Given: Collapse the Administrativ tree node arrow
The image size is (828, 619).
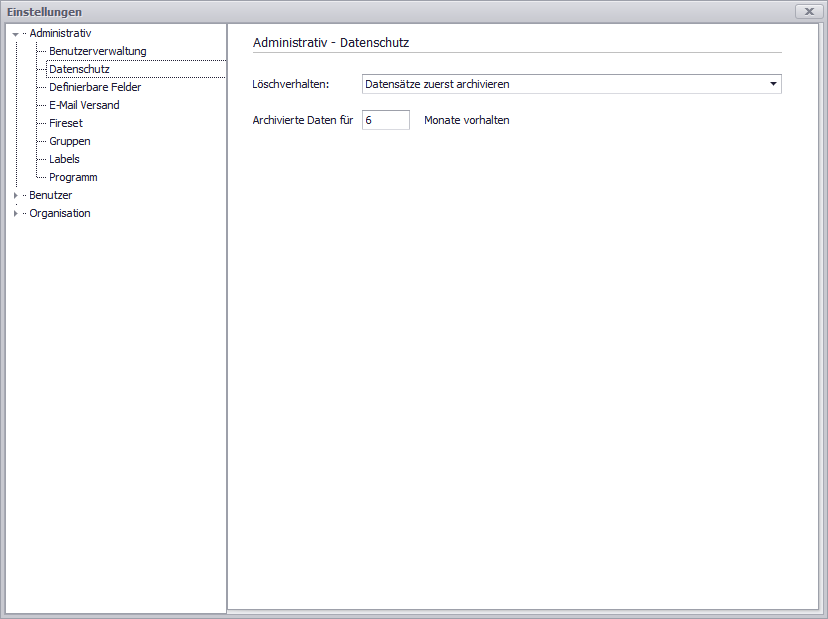Looking at the screenshot, I should 15,34.
